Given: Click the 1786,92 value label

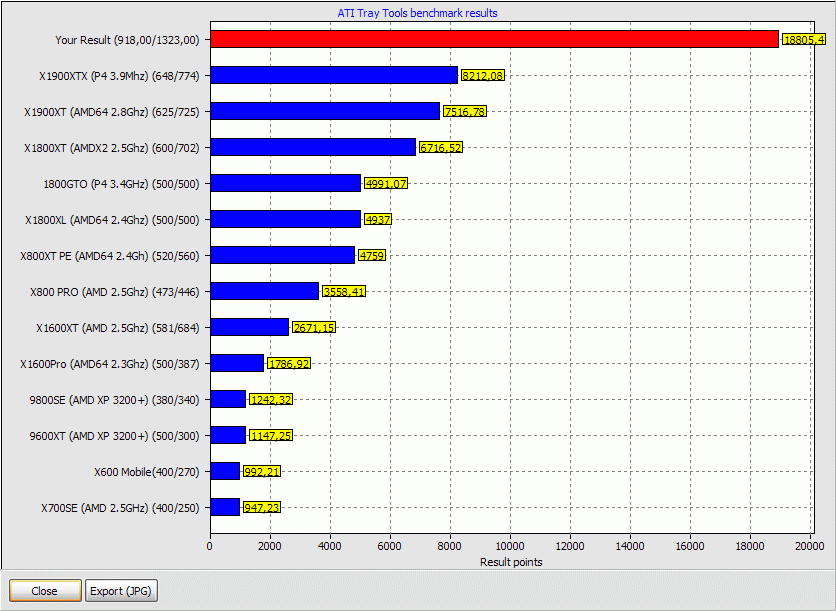Looking at the screenshot, I should point(288,364).
